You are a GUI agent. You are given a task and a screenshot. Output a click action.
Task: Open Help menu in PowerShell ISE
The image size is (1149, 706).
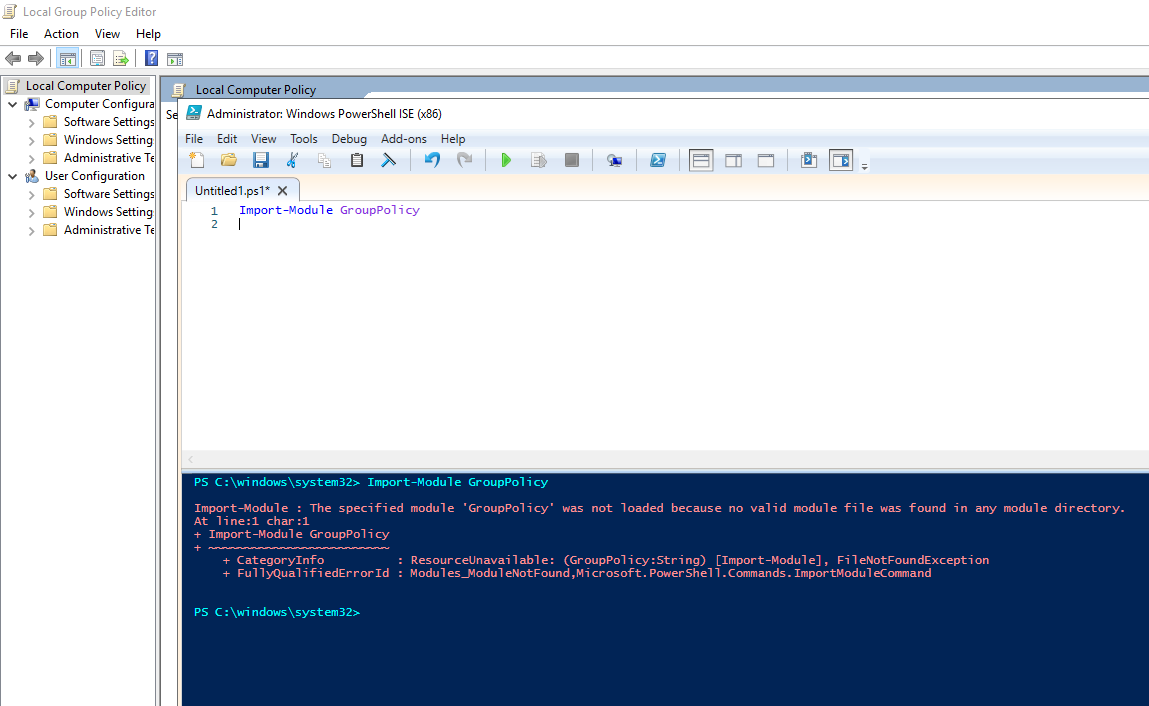[x=453, y=139]
